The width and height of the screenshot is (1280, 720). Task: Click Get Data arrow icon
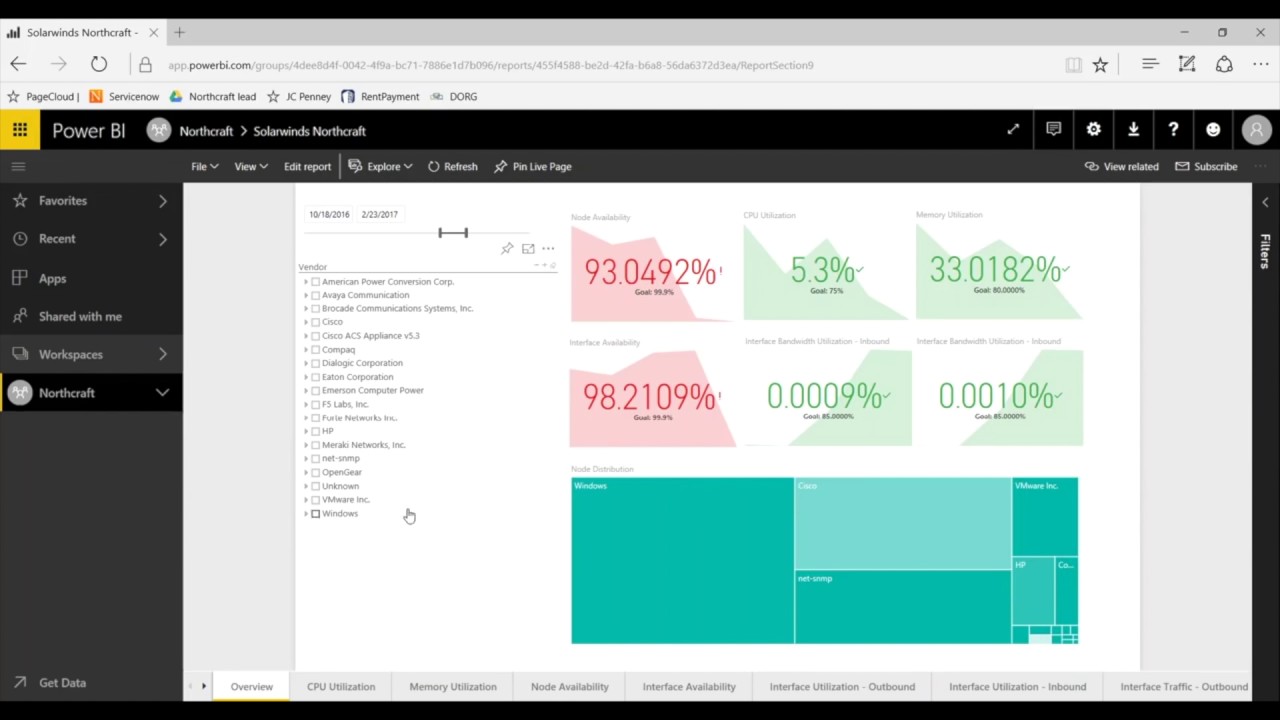(x=19, y=682)
